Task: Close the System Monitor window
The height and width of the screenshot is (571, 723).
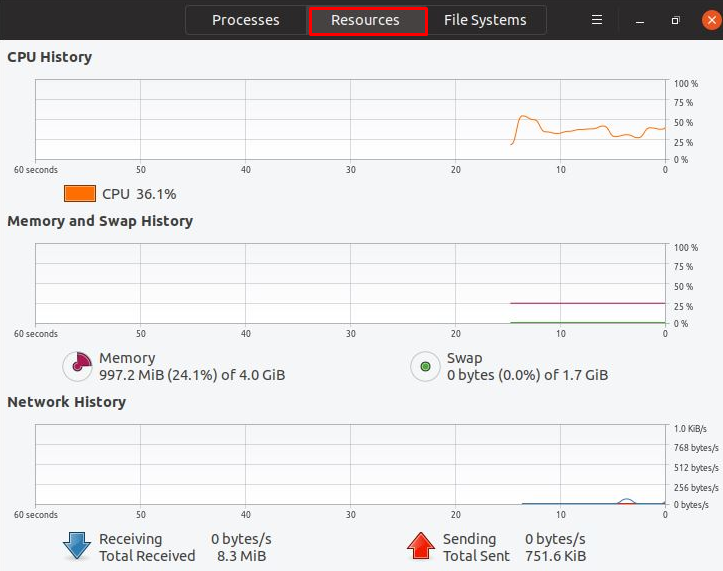Action: [x=711, y=20]
